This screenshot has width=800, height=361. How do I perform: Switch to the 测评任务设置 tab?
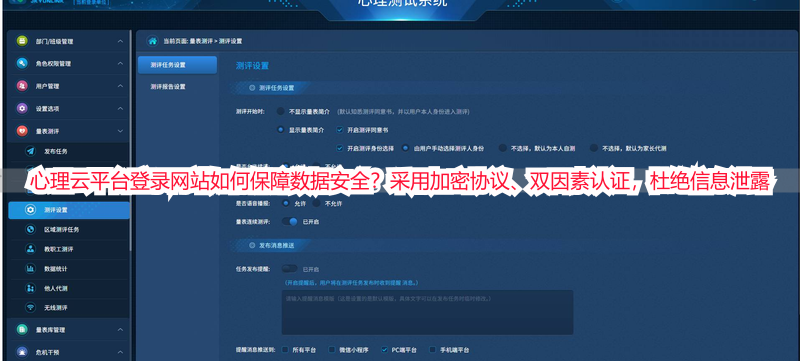click(177, 65)
